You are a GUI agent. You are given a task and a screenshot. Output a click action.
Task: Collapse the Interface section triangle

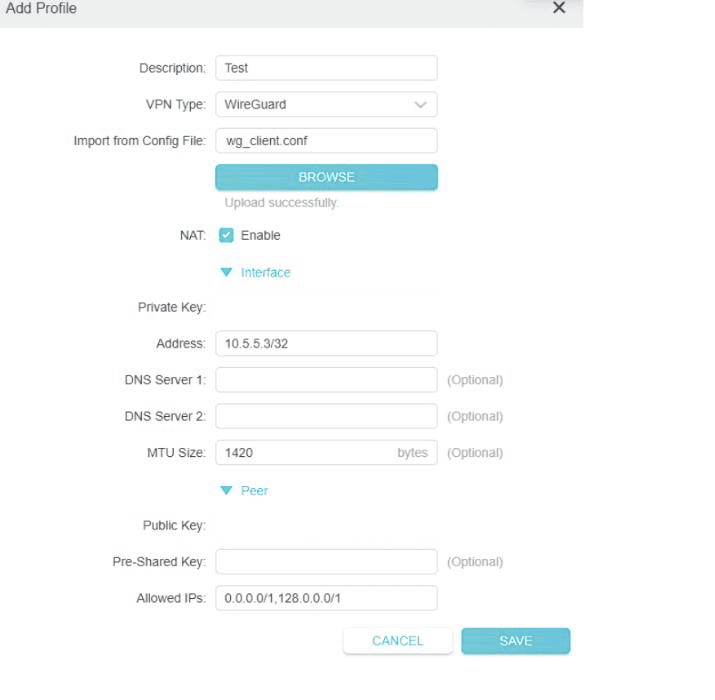click(226, 272)
